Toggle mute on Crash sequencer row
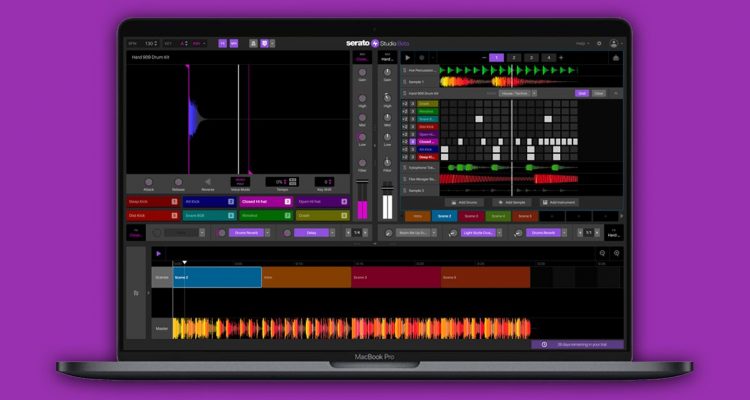Viewport: 750px width, 400px height. tap(405, 103)
